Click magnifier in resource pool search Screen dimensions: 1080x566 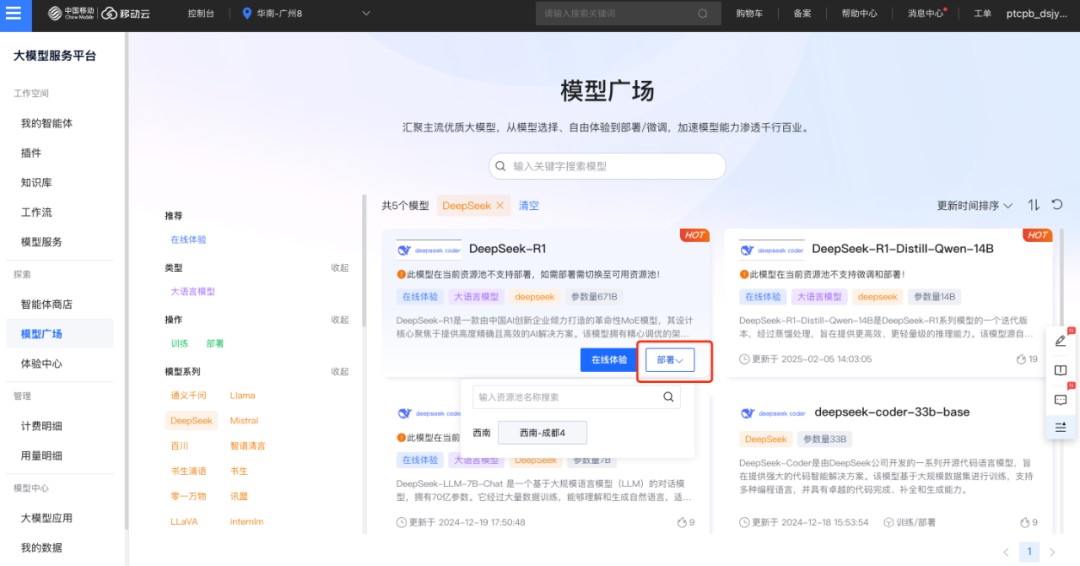click(668, 397)
